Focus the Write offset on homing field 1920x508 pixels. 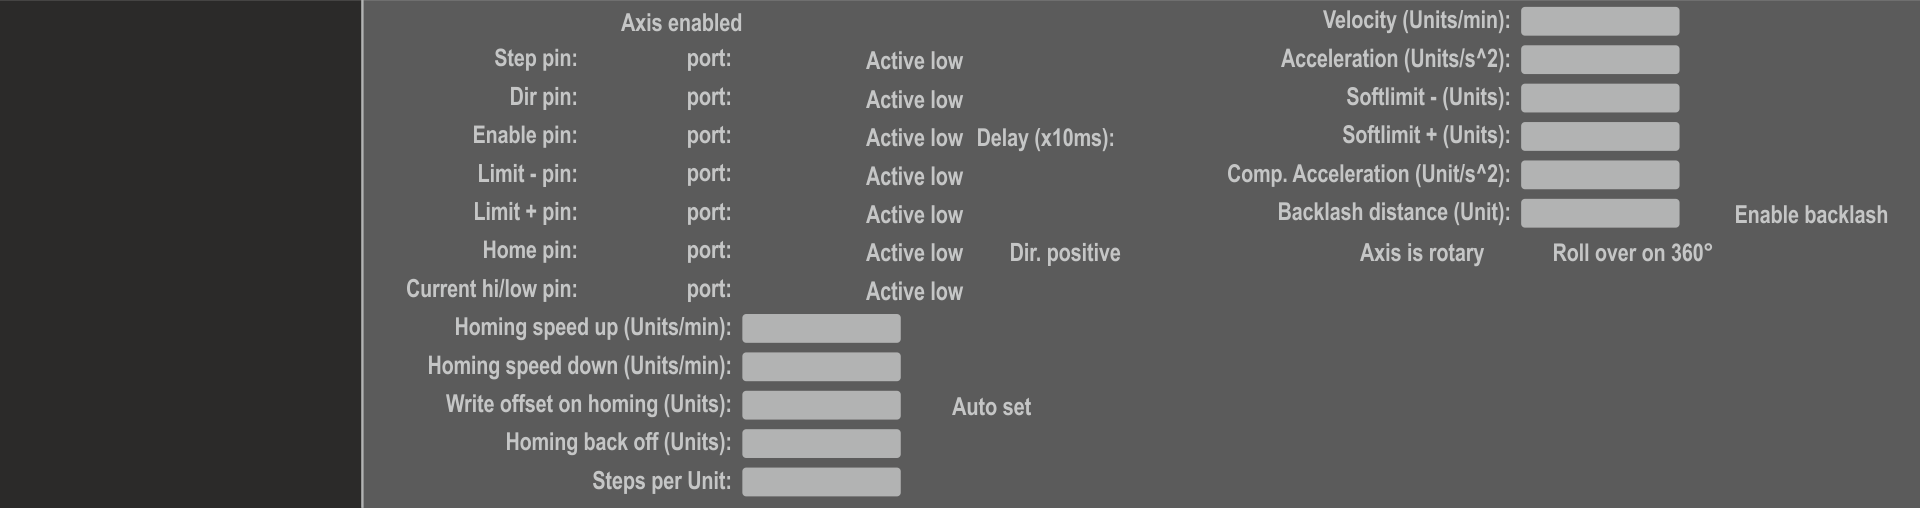[821, 405]
